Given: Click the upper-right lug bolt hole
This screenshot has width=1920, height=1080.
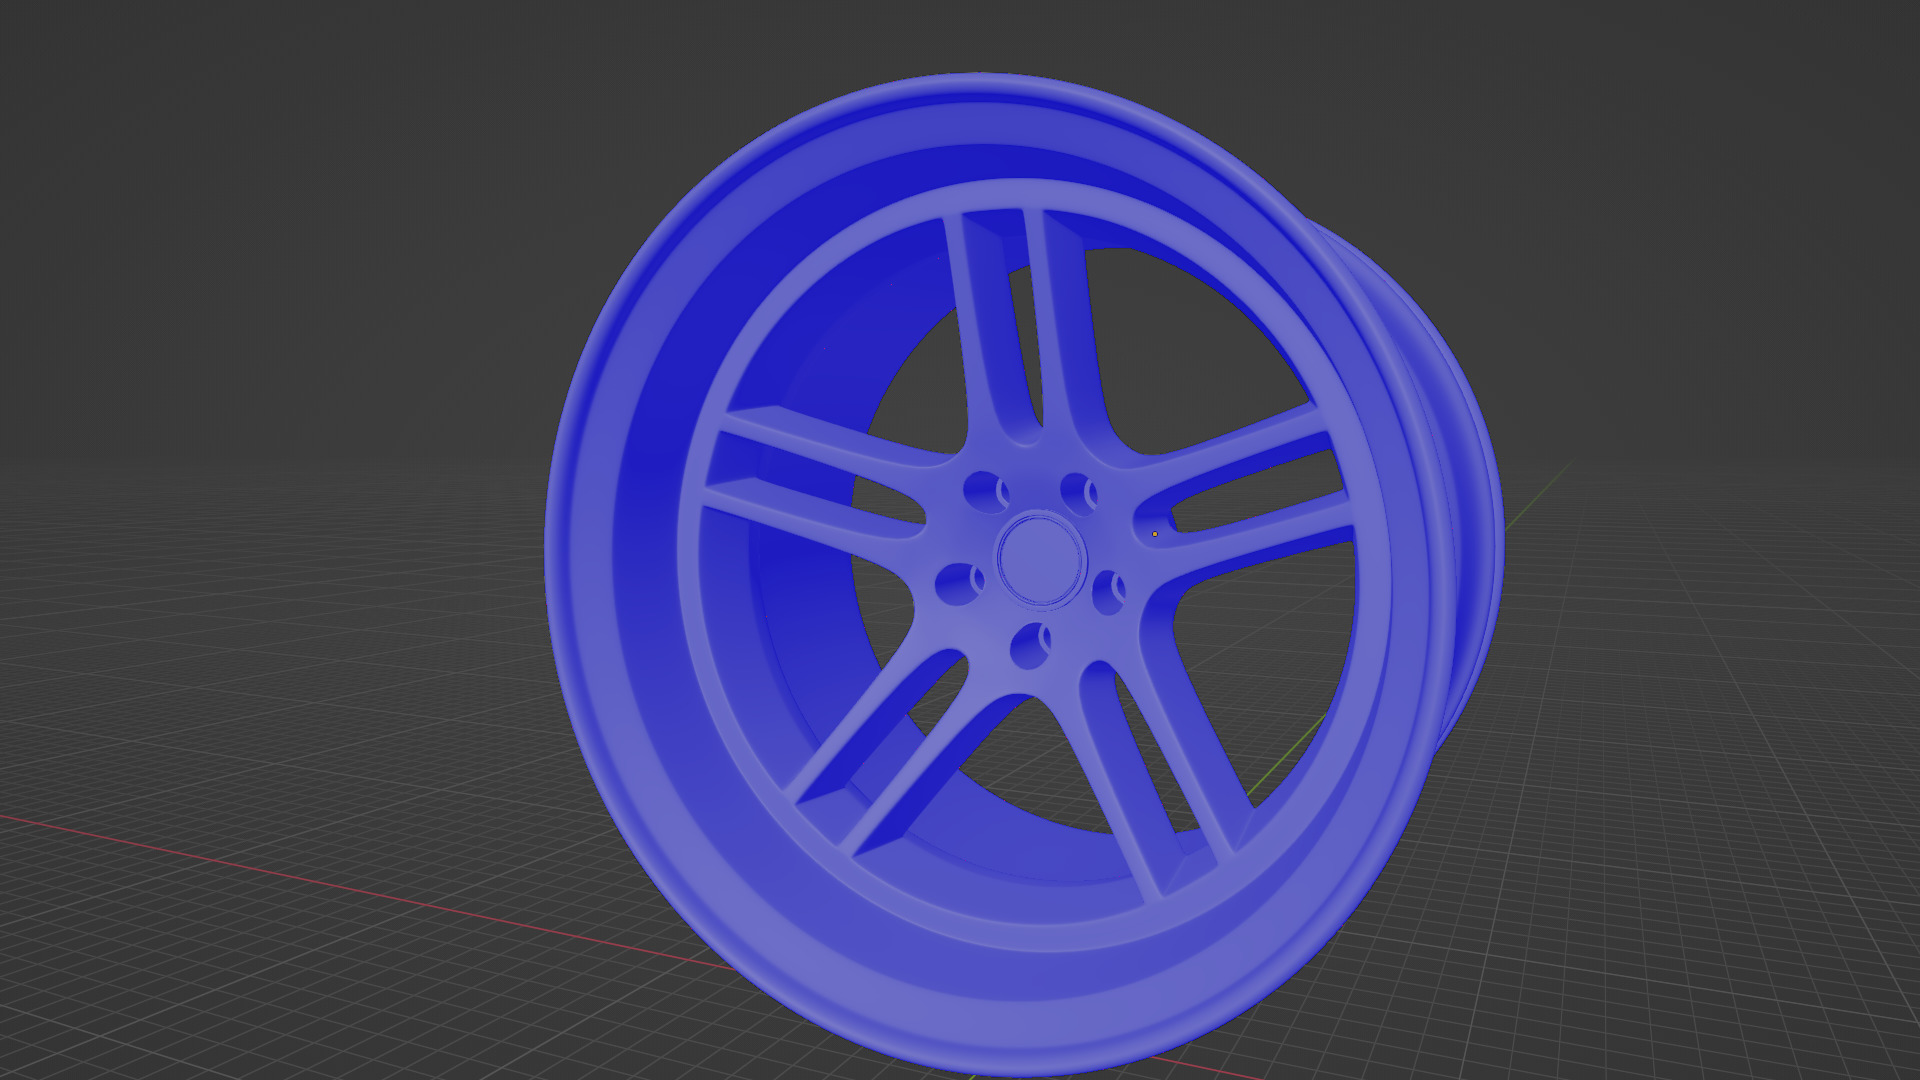Looking at the screenshot, I should coord(1079,492).
